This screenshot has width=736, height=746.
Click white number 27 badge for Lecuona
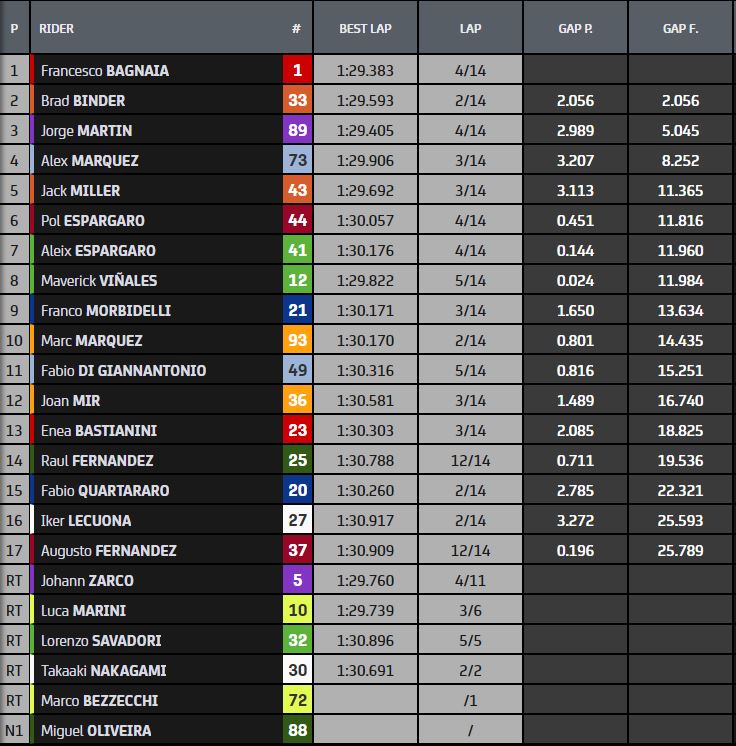(297, 520)
